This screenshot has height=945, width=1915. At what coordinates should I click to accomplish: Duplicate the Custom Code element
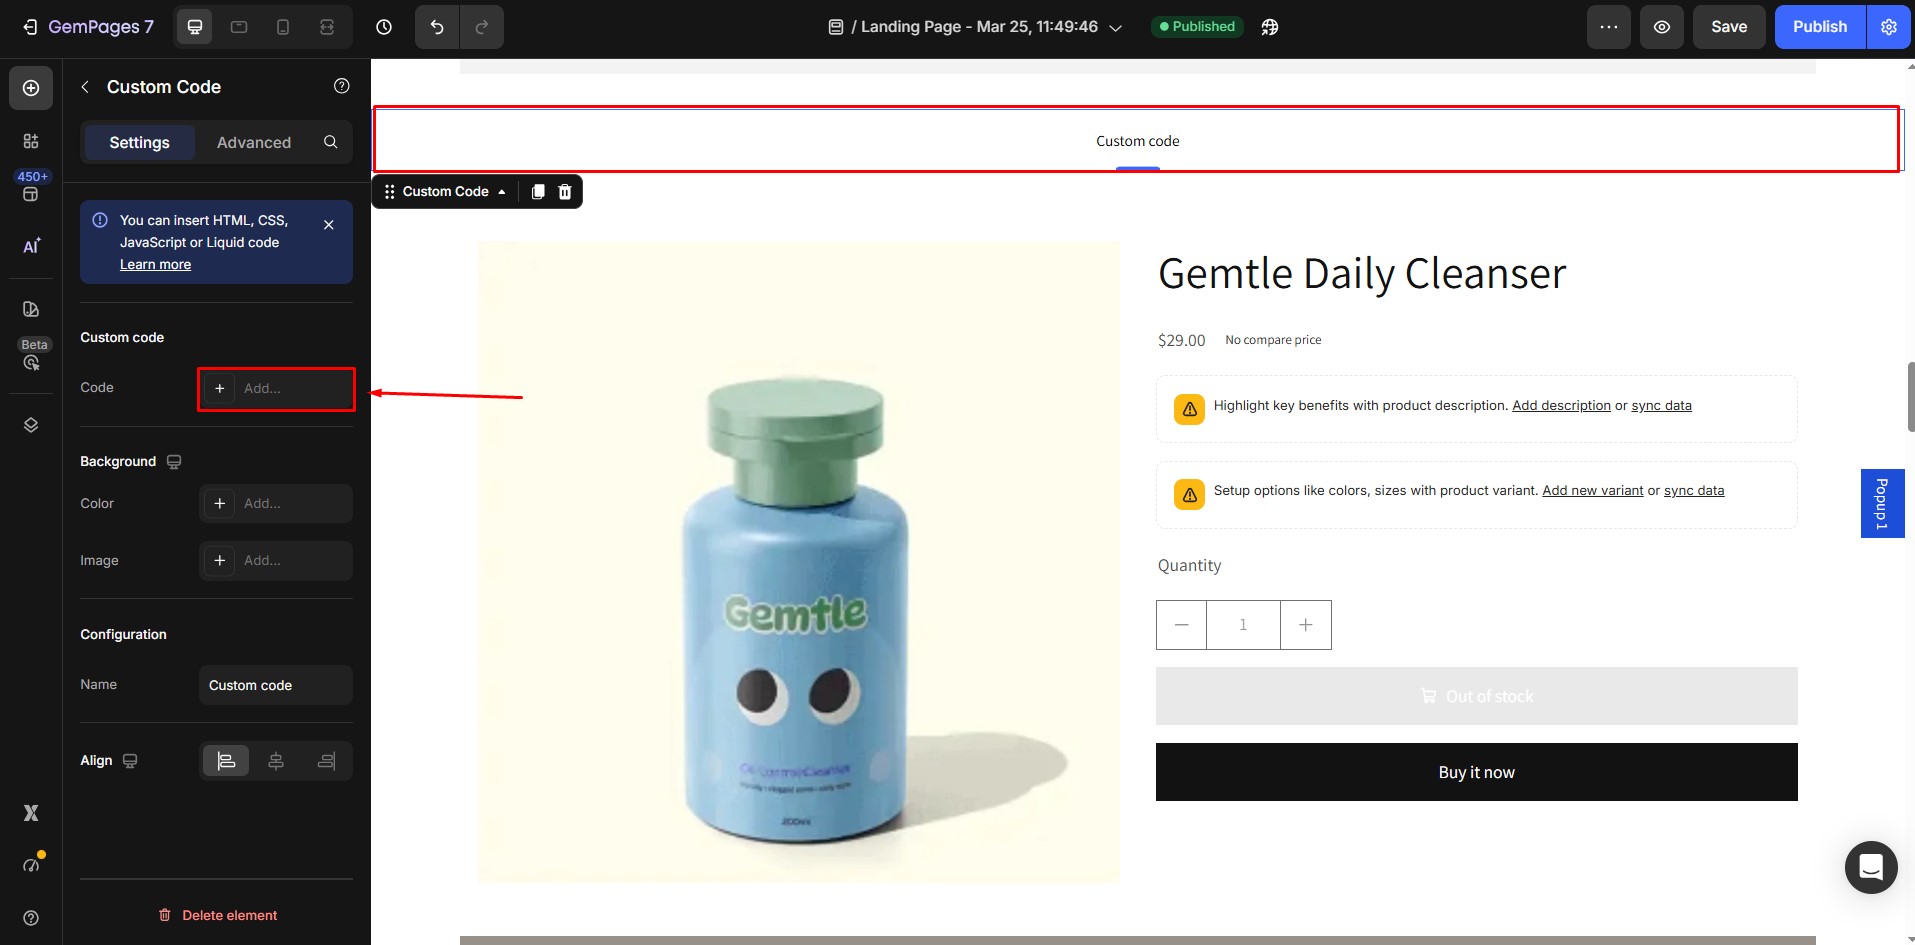538,191
